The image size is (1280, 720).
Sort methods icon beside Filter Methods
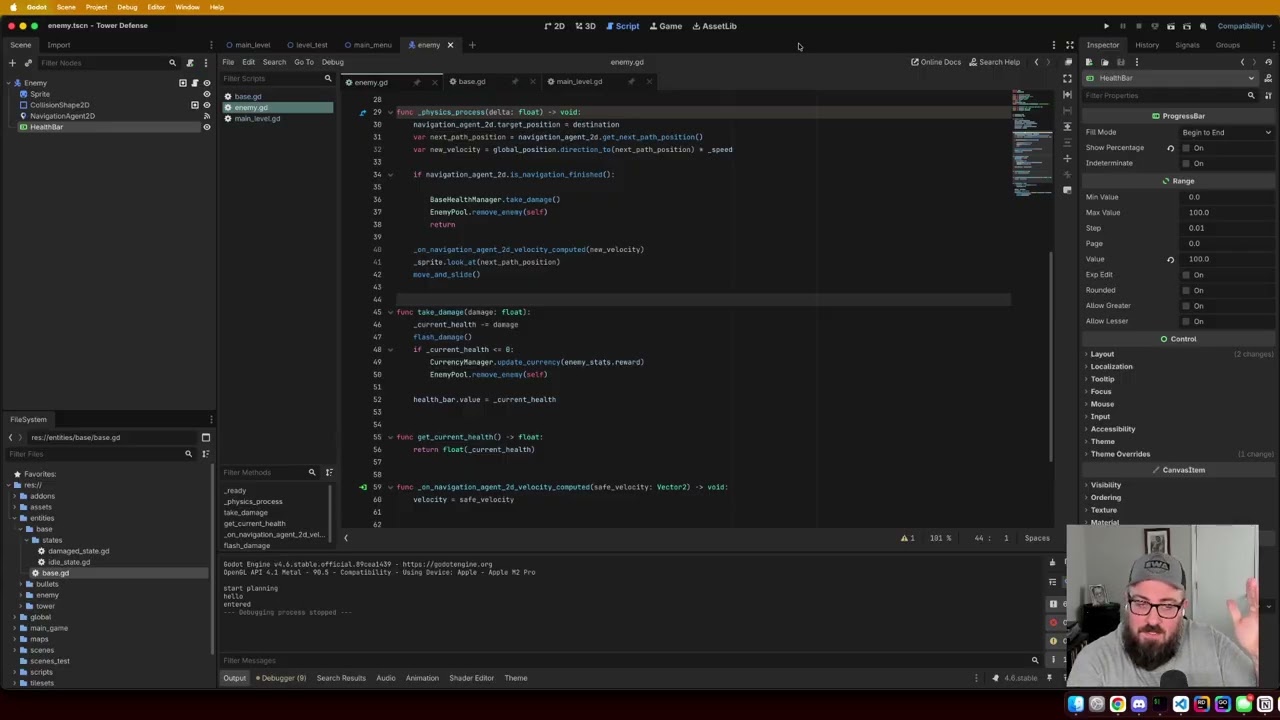(x=328, y=472)
